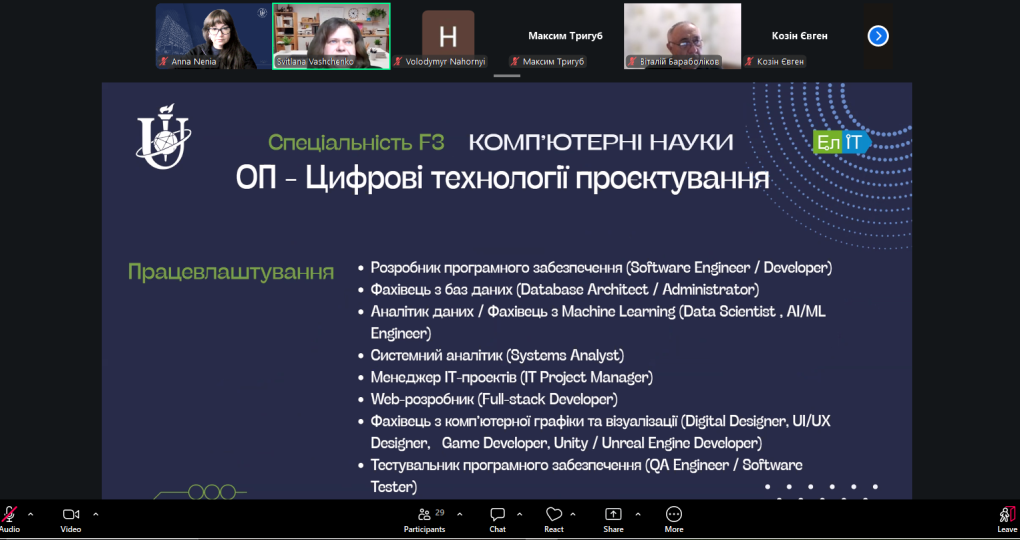Open the Participants panel
Screen dimensions: 1020x540
tap(424, 516)
